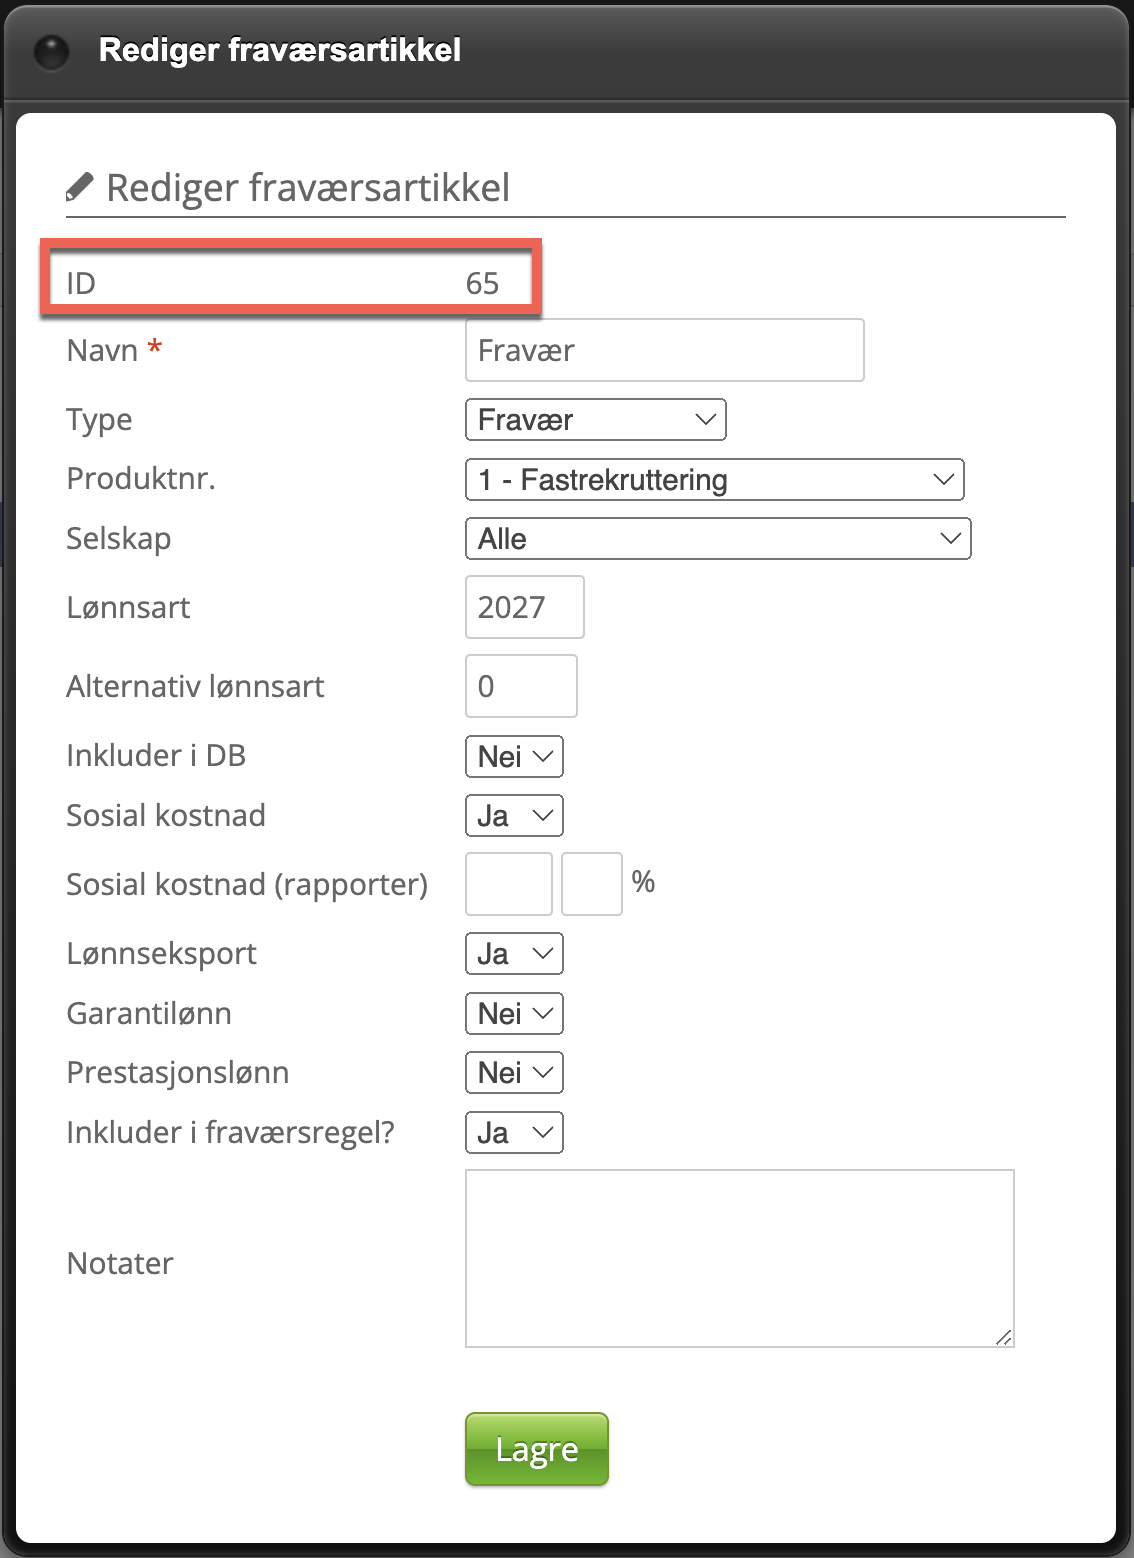Open the Selskap dropdown set to Alle
The image size is (1134, 1558).
[718, 538]
